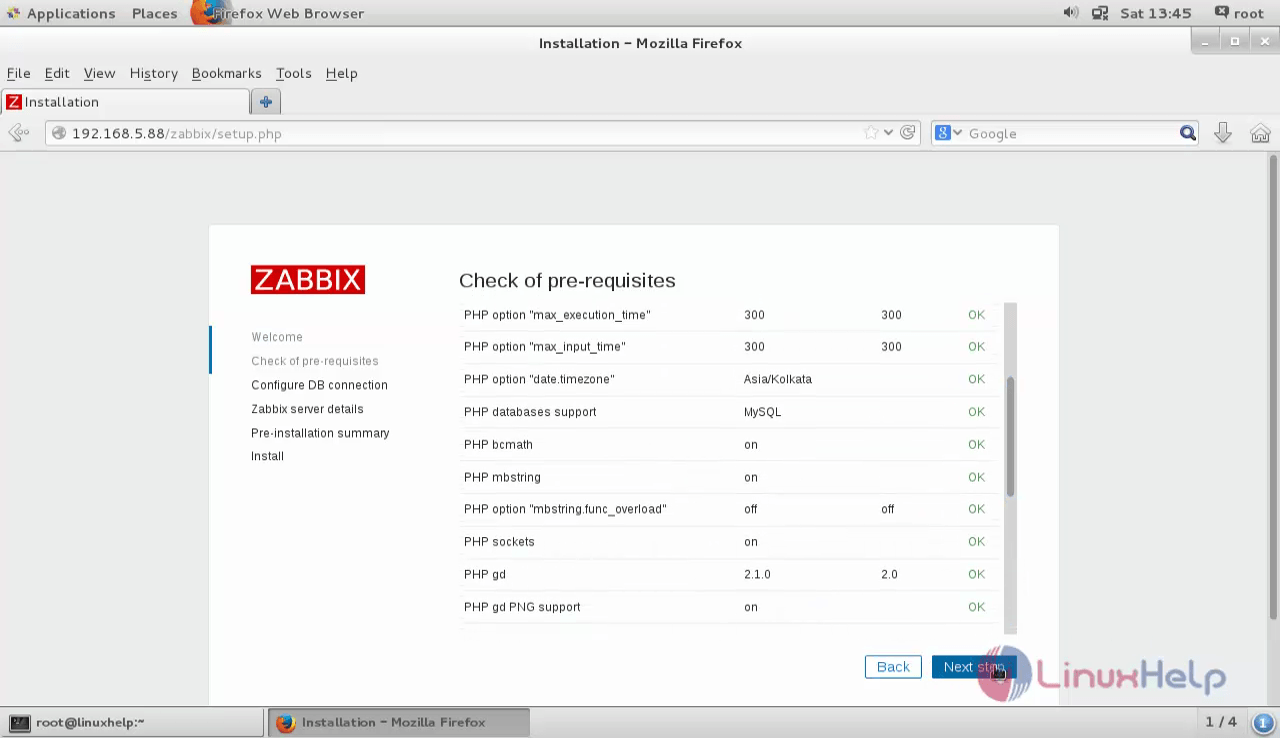Click the "Asia/Kolkata" timezone value
Viewport: 1280px width, 738px height.
tap(778, 379)
